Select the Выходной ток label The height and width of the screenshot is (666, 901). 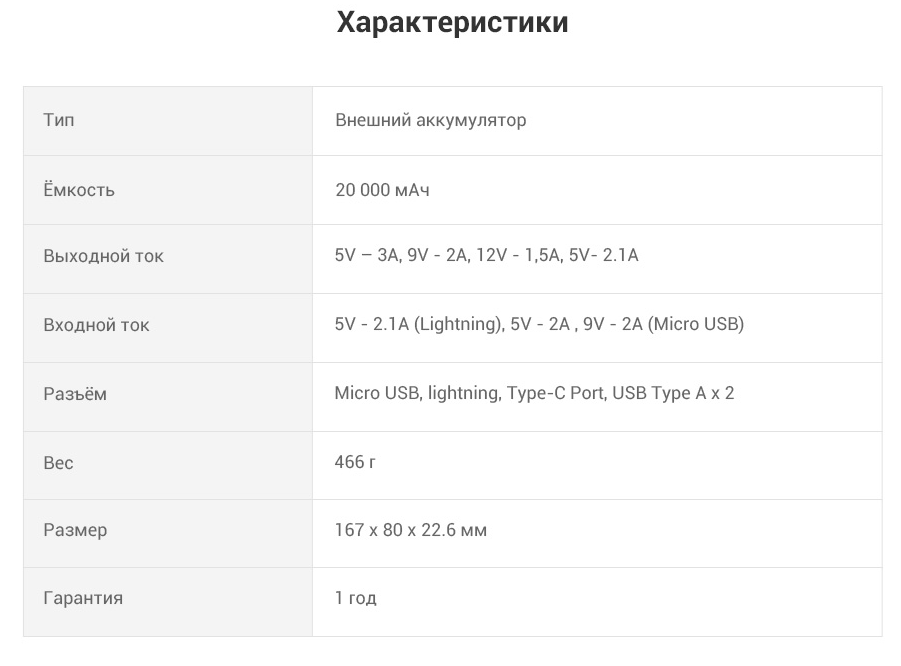coord(103,256)
